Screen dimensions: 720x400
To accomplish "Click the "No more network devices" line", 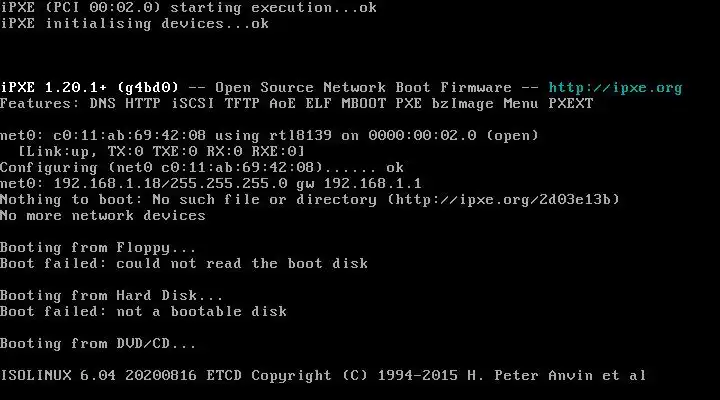I will [102, 215].
